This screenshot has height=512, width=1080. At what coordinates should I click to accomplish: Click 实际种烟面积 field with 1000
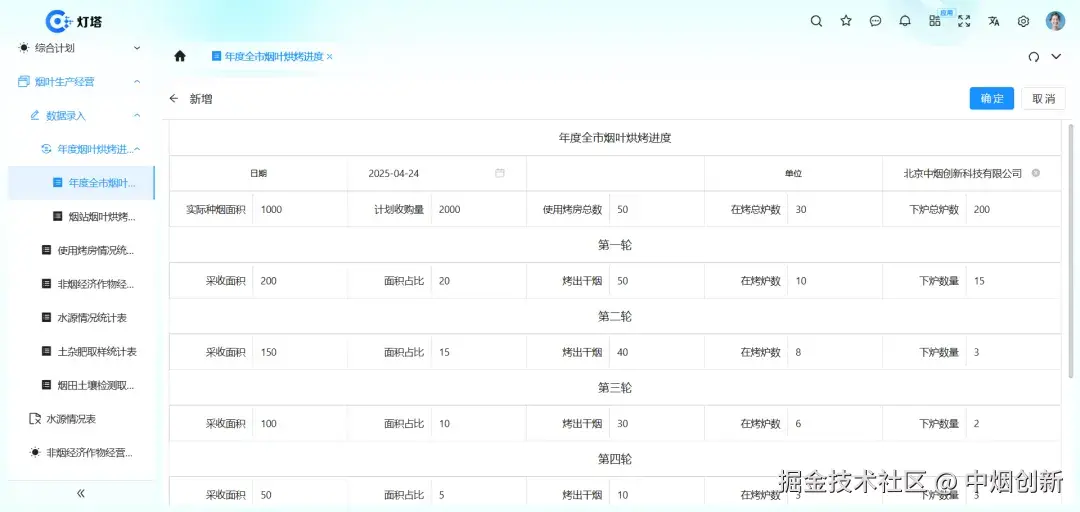300,209
